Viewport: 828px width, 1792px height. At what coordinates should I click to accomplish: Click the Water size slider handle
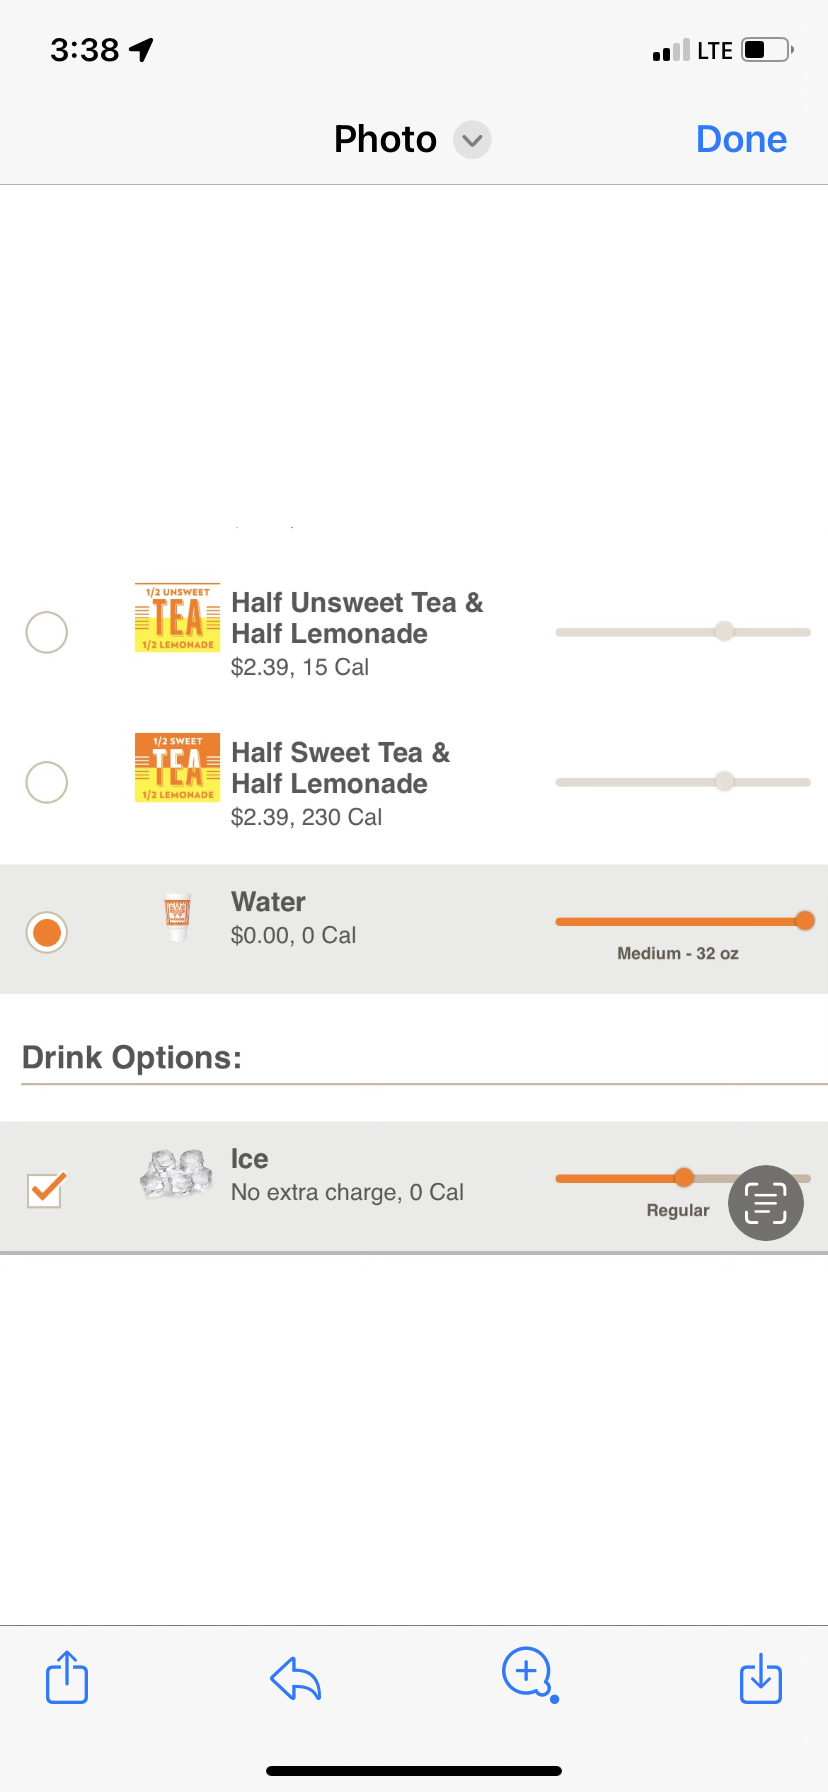coord(804,921)
